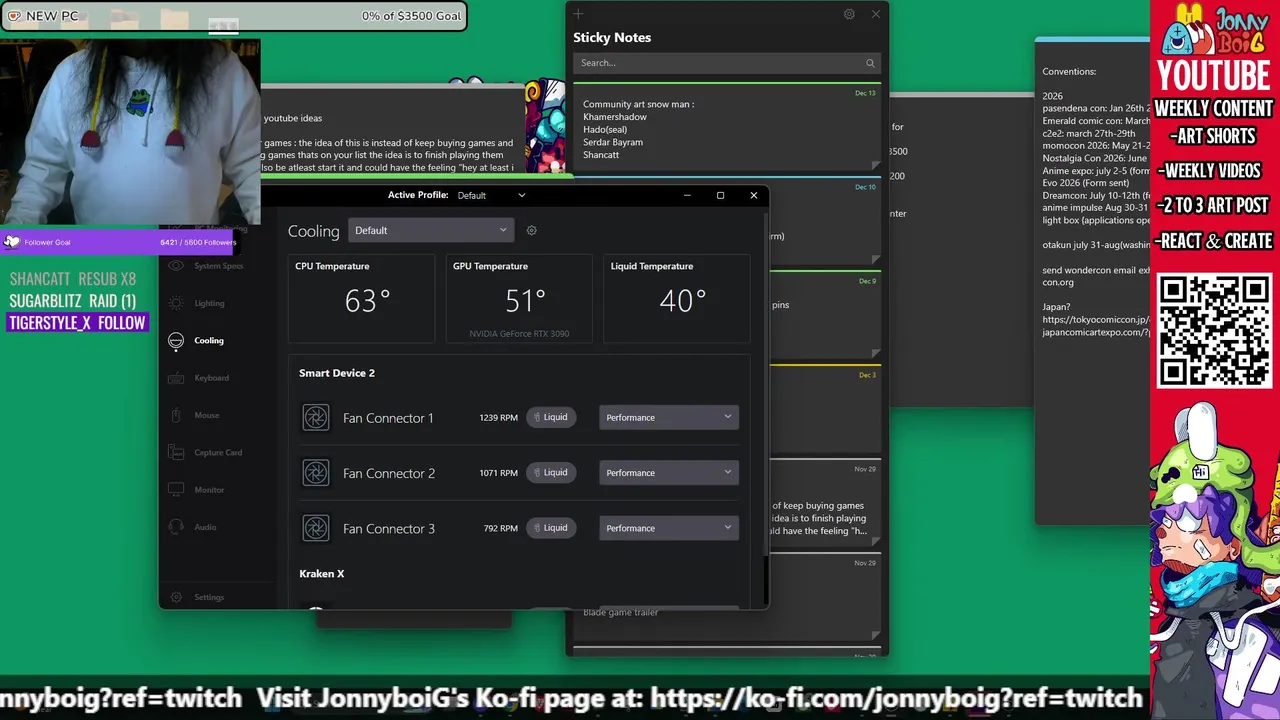
Task: Click the 1071 RPM reading
Action: (498, 473)
